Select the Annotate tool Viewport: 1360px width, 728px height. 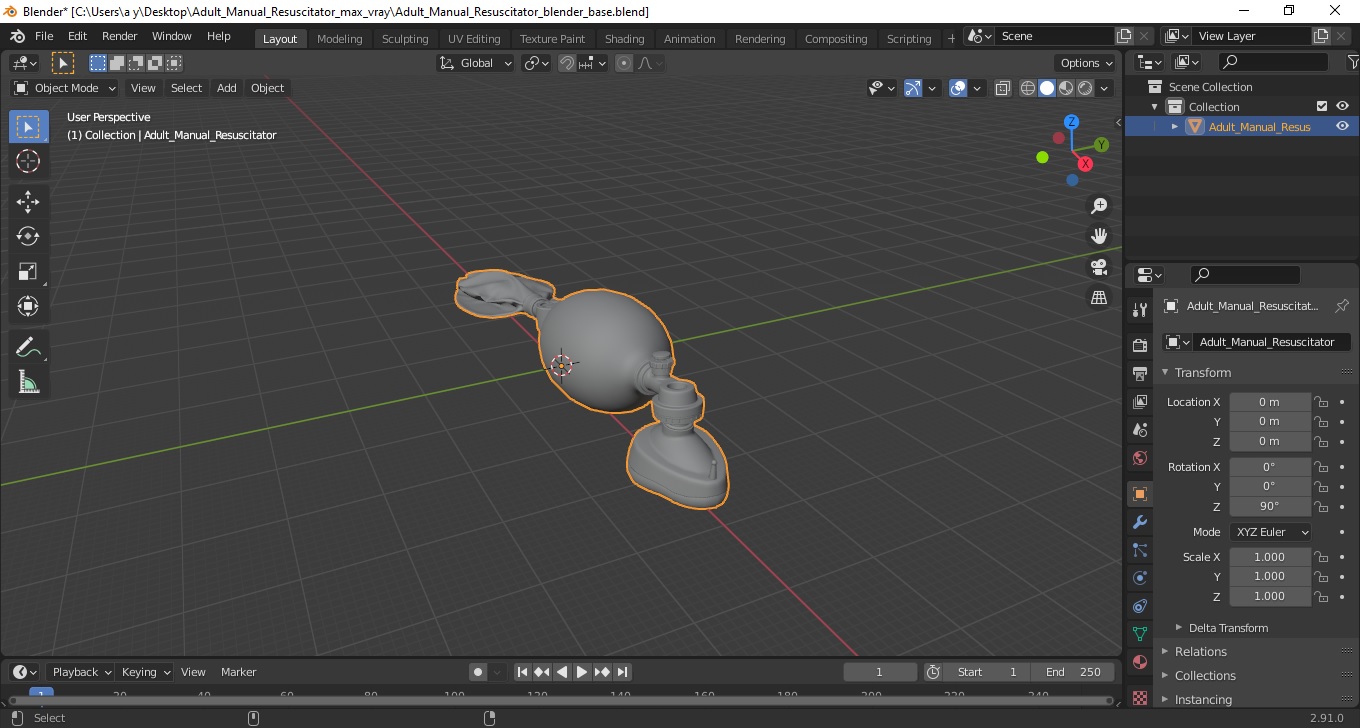(x=28, y=347)
